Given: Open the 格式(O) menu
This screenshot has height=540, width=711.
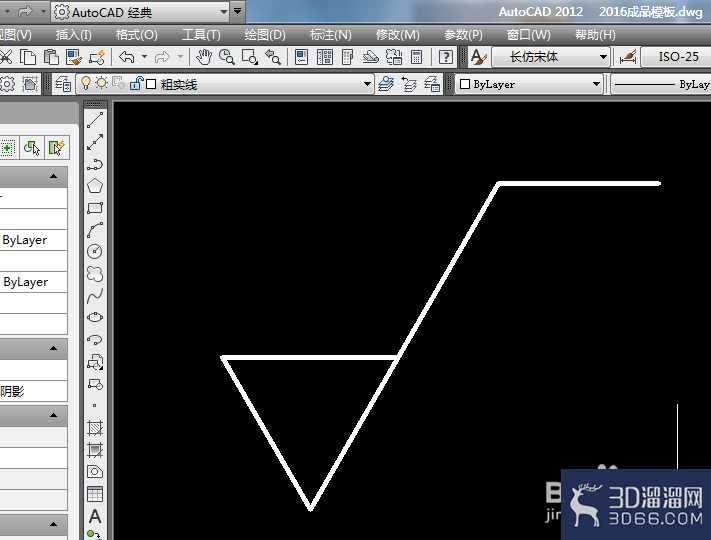Looking at the screenshot, I should tap(136, 35).
